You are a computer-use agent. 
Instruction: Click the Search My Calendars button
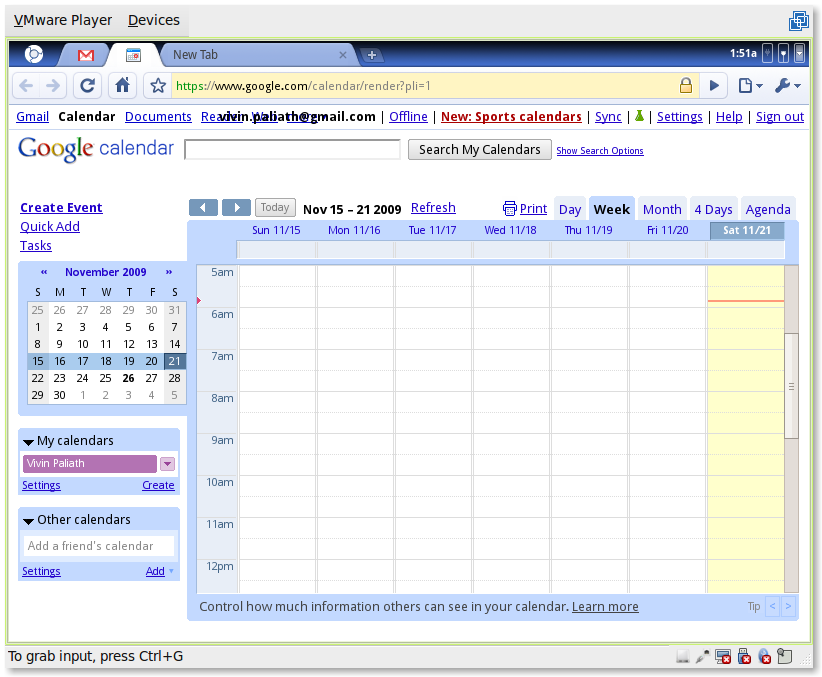coord(480,150)
